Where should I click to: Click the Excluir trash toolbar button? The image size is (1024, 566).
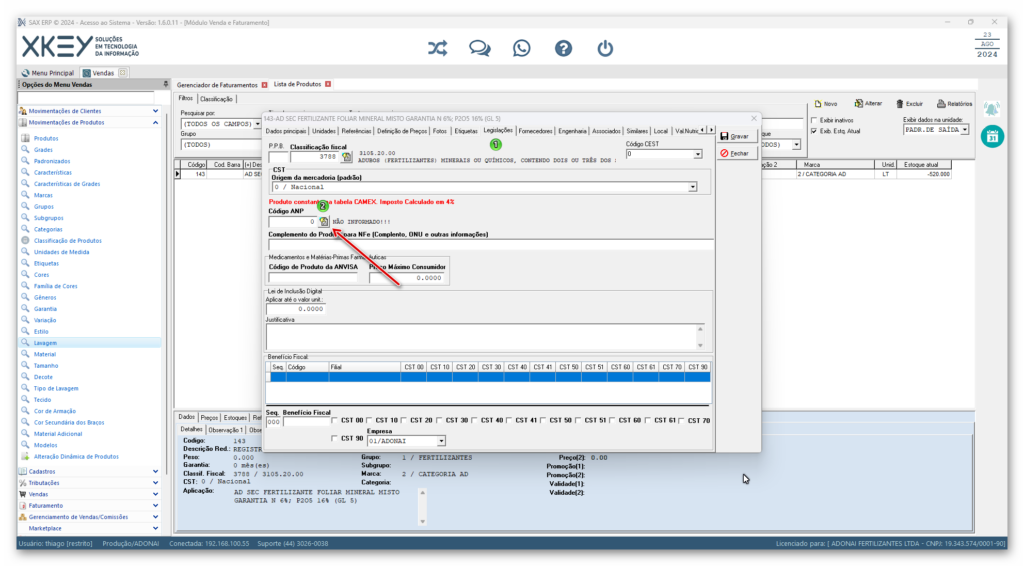909,104
